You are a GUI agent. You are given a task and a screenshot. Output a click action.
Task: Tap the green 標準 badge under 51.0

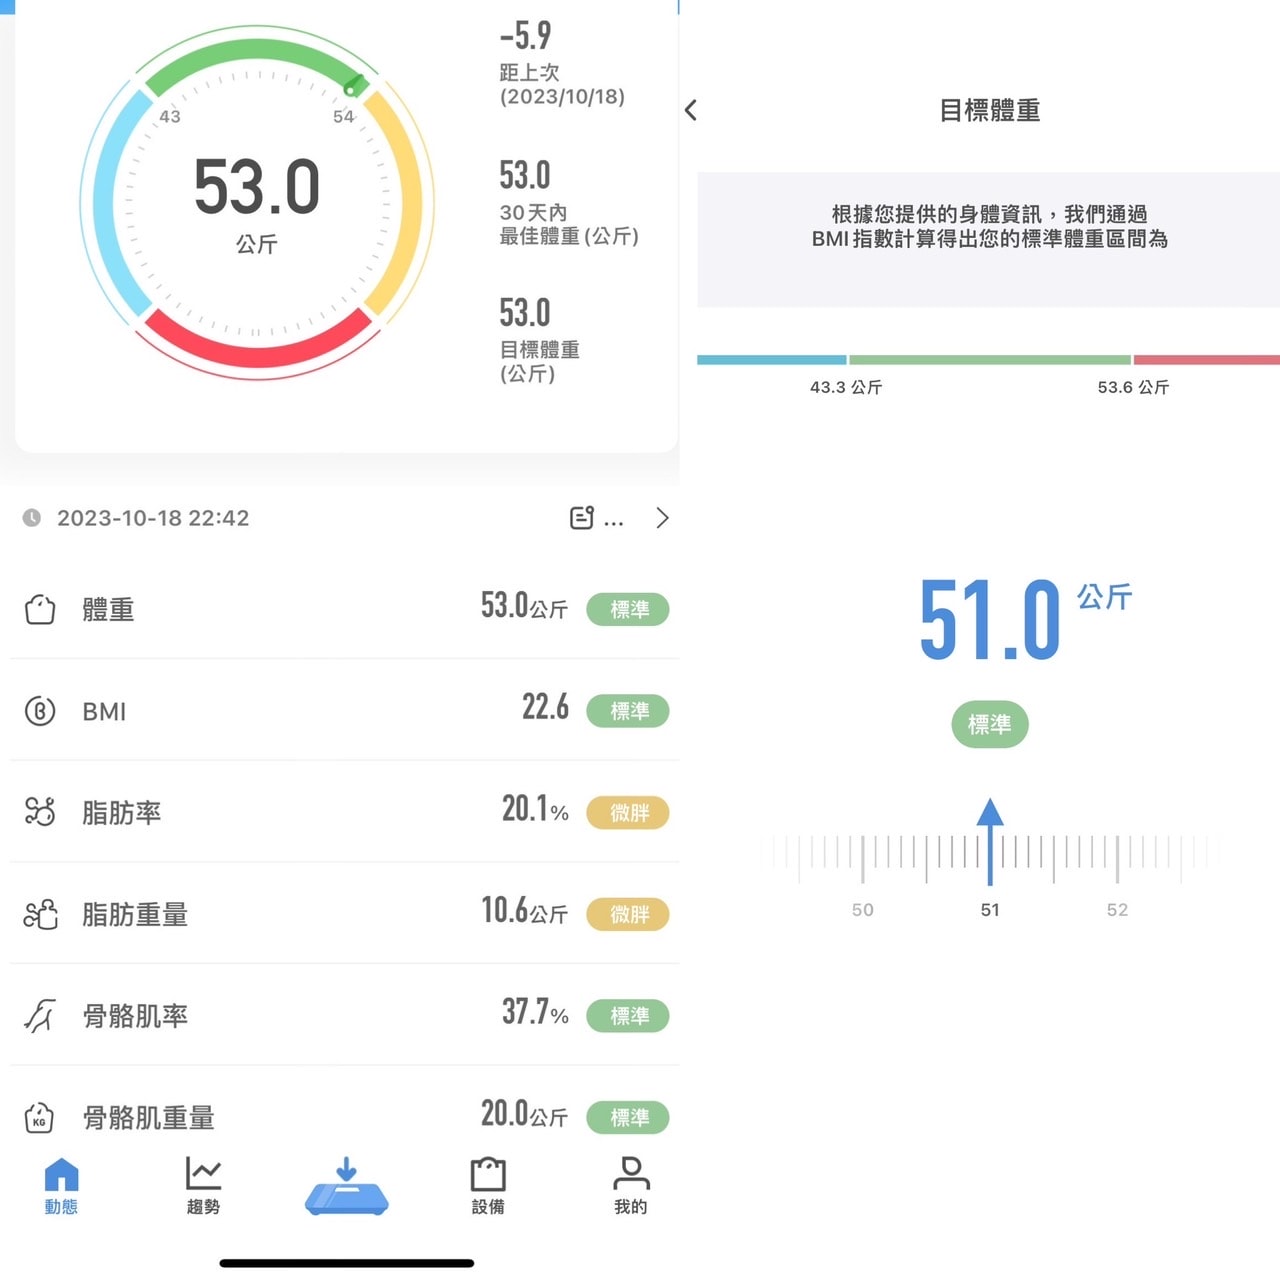point(990,724)
